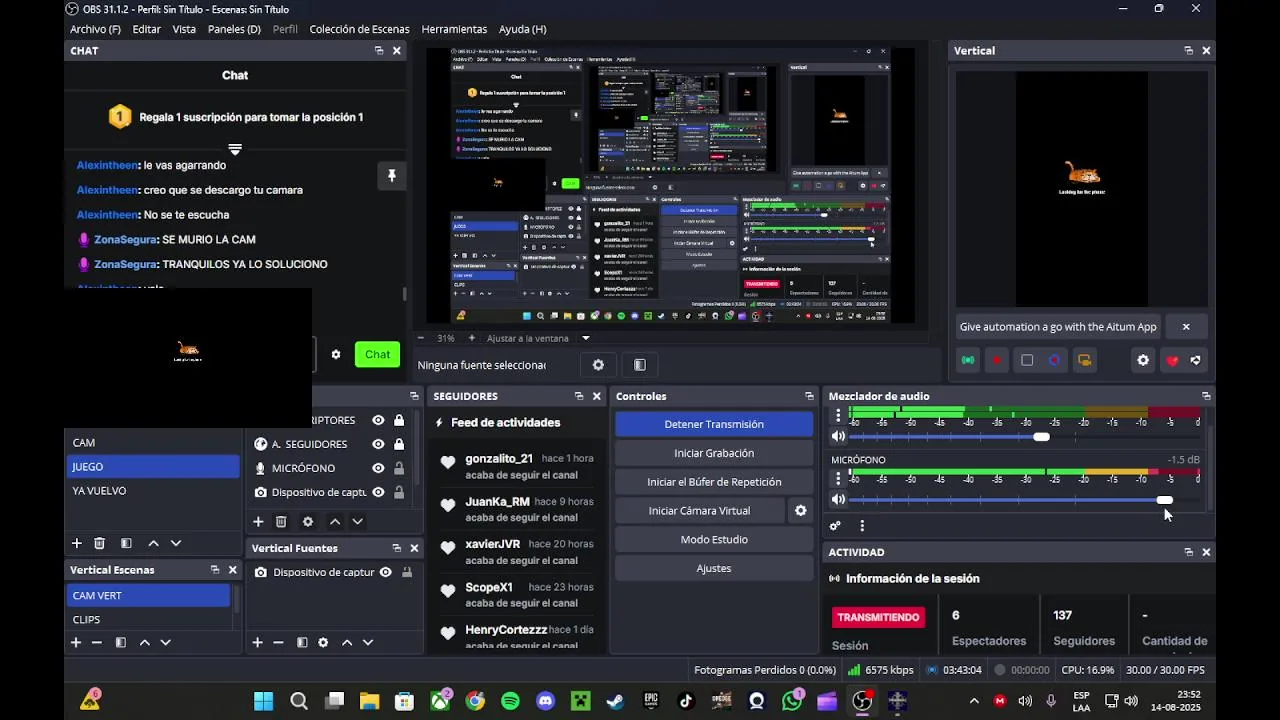Screen dimensions: 1280x720
Task: Open Virtual Camera settings gear icon
Action: pyautogui.click(x=800, y=510)
